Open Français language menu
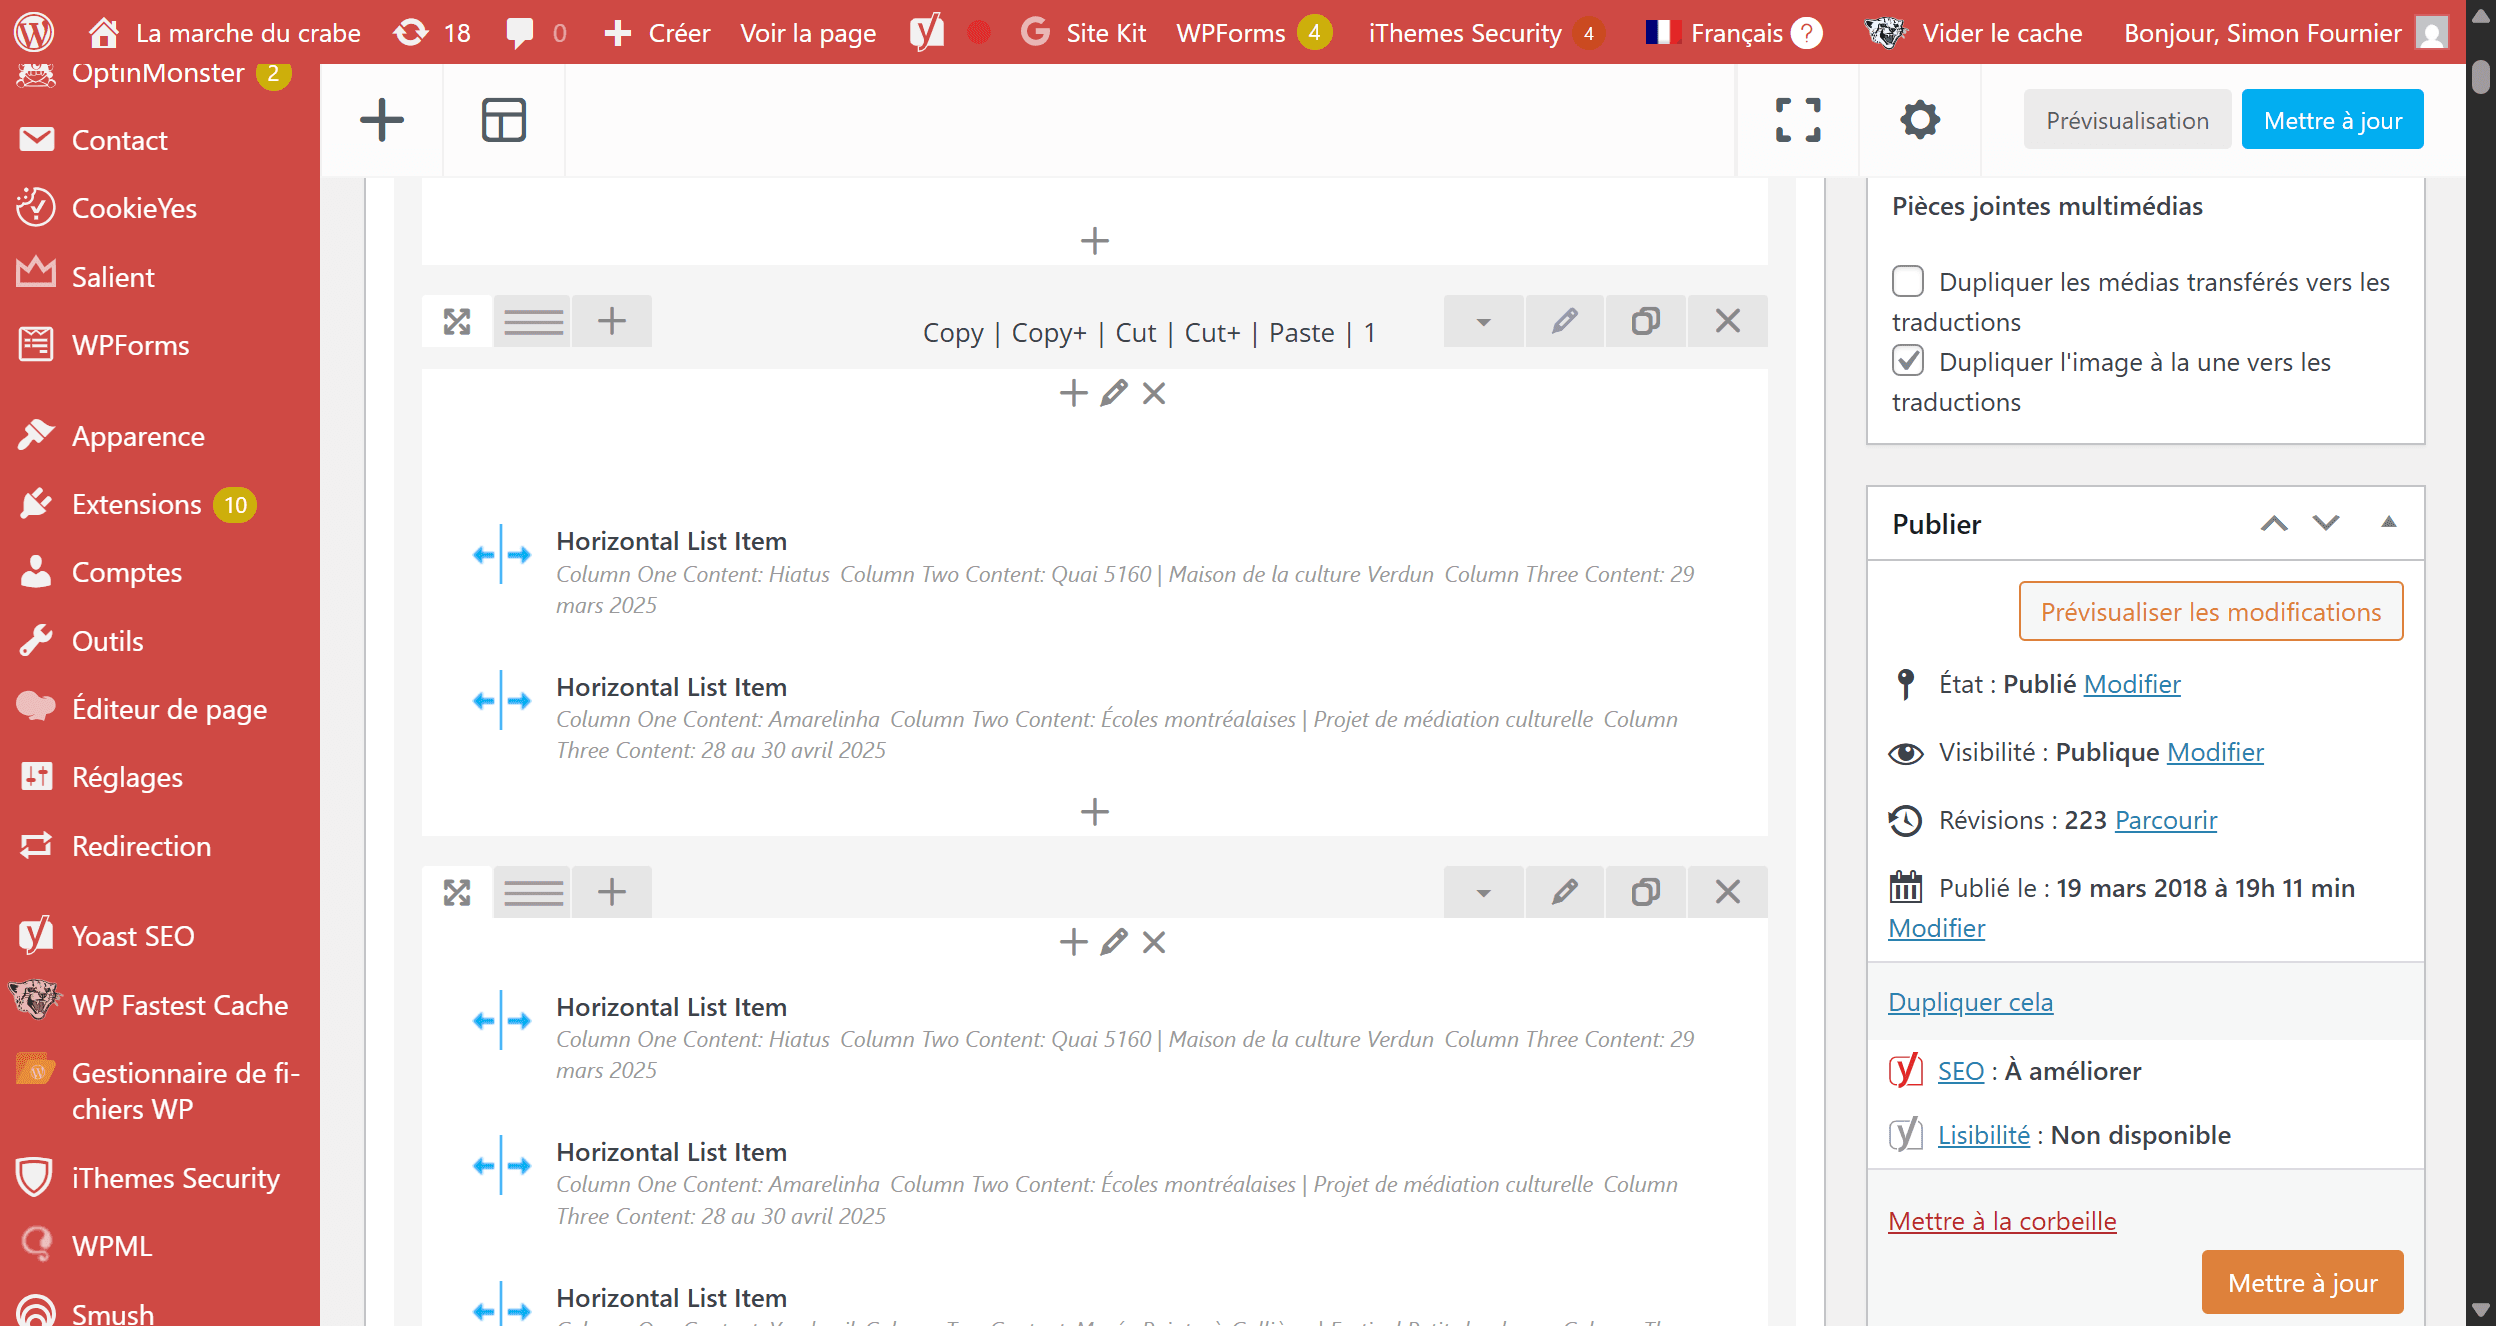Image resolution: width=2496 pixels, height=1326 pixels. [x=1734, y=33]
